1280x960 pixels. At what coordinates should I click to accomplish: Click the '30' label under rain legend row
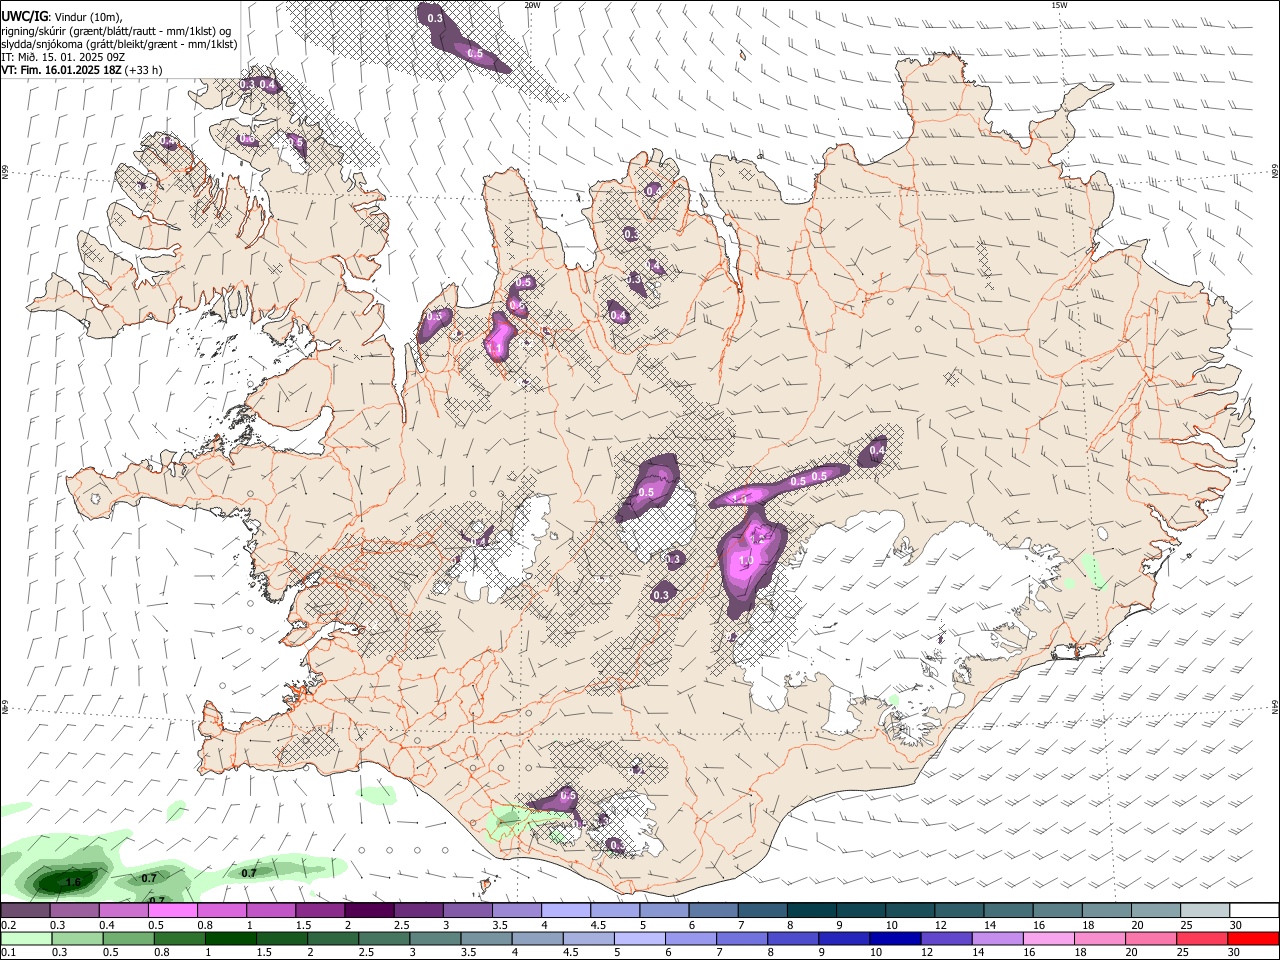pos(1235,953)
